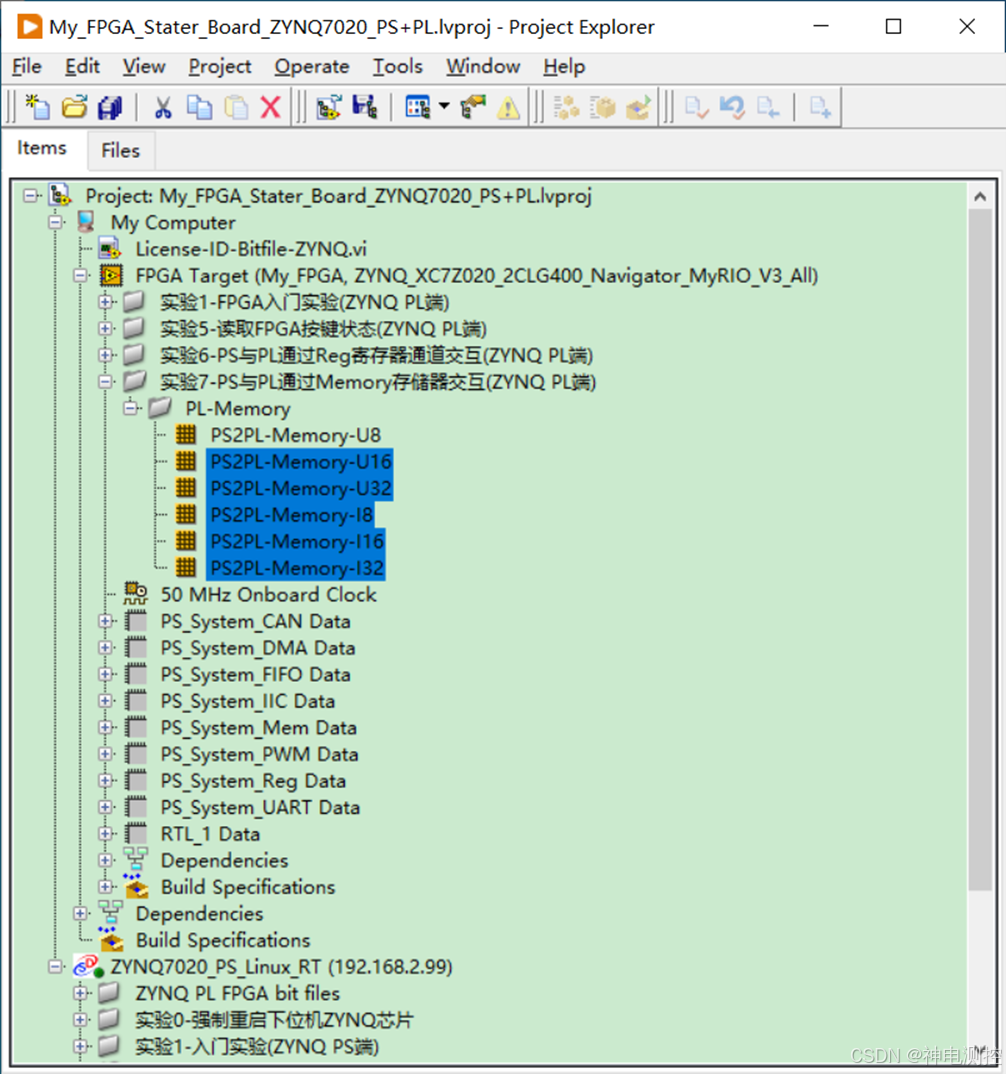Click the yellow warning triangle icon
The image size is (1006, 1074).
point(508,108)
